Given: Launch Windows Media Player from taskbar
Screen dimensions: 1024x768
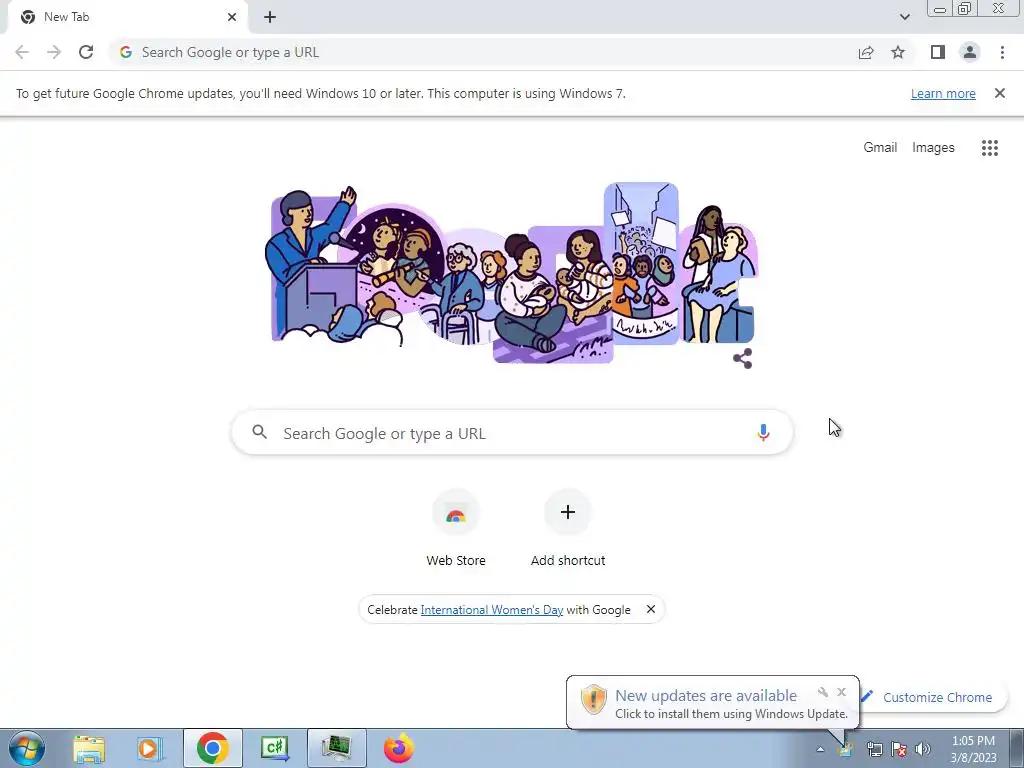Looking at the screenshot, I should (149, 748).
